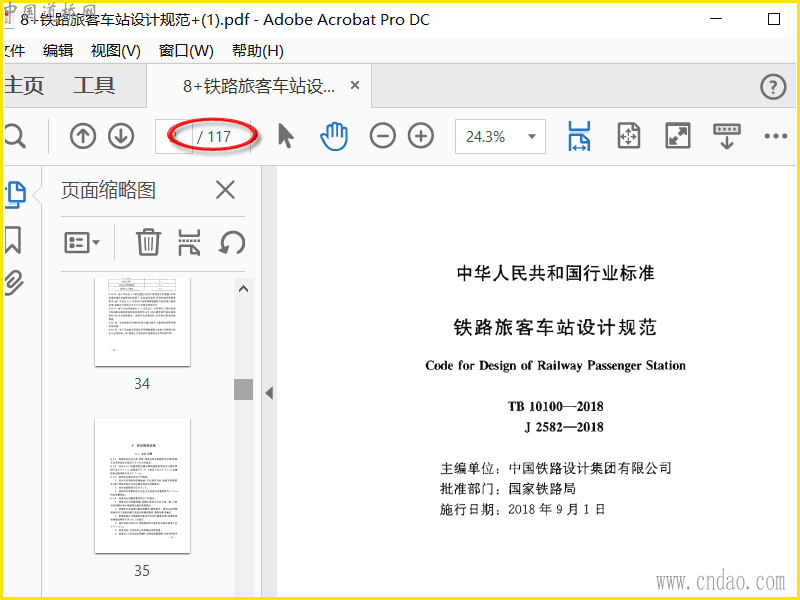Click the text TB 10100—2018
Image resolution: width=800 pixels, height=600 pixels.
[x=556, y=407]
